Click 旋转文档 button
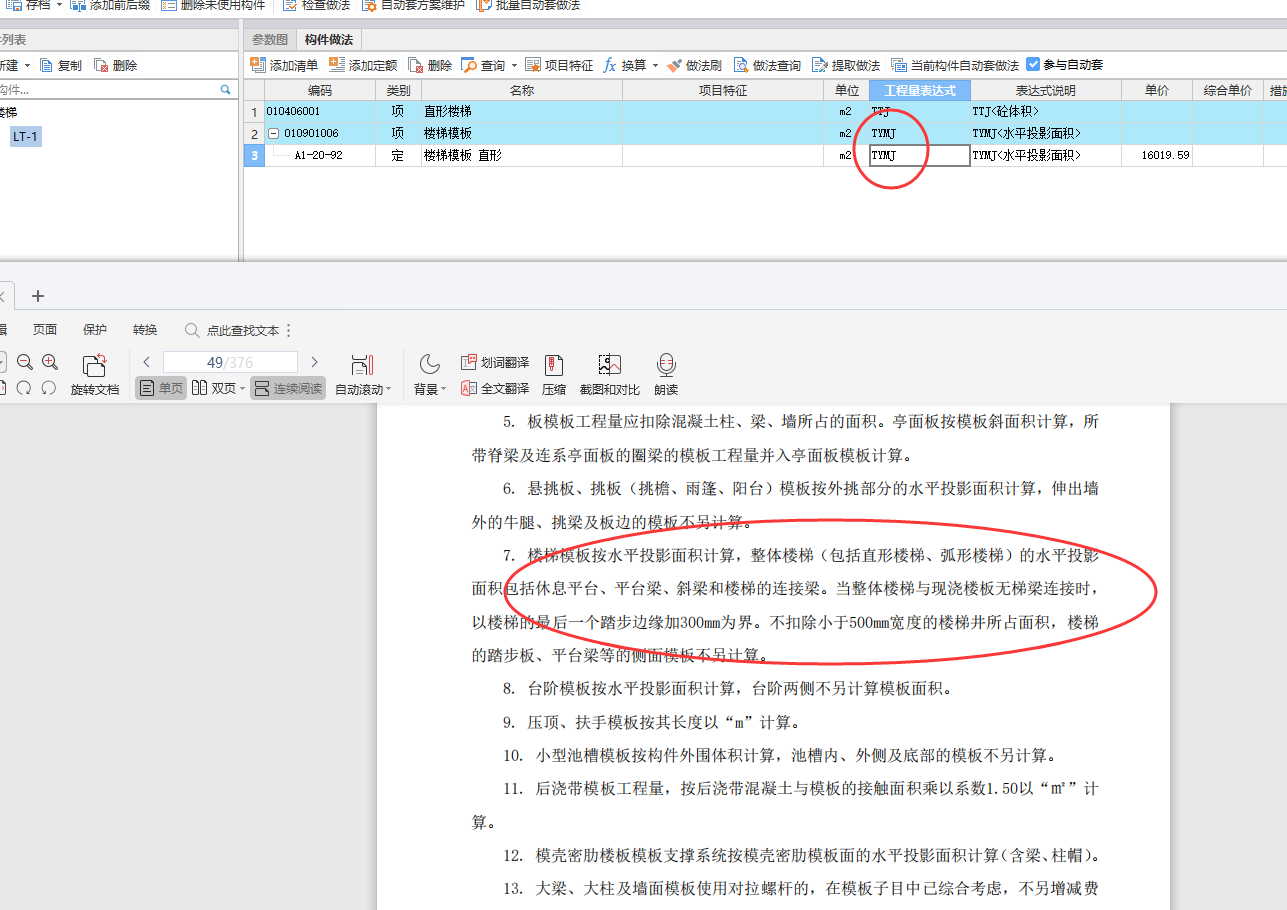The image size is (1287, 910). click(95, 375)
